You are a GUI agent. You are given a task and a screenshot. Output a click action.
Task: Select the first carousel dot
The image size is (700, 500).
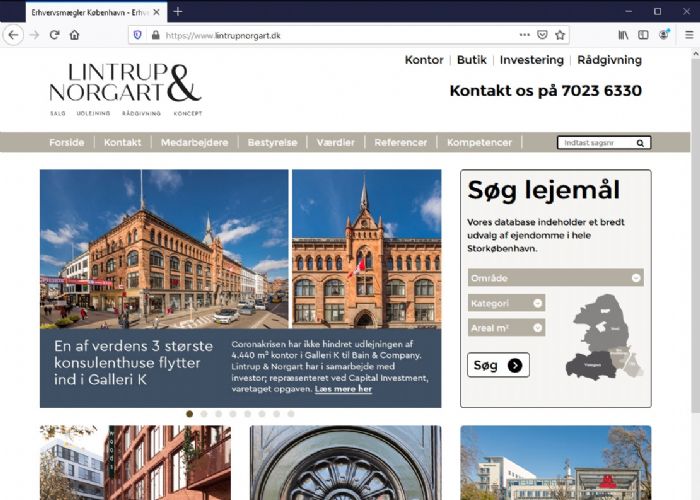point(190,414)
